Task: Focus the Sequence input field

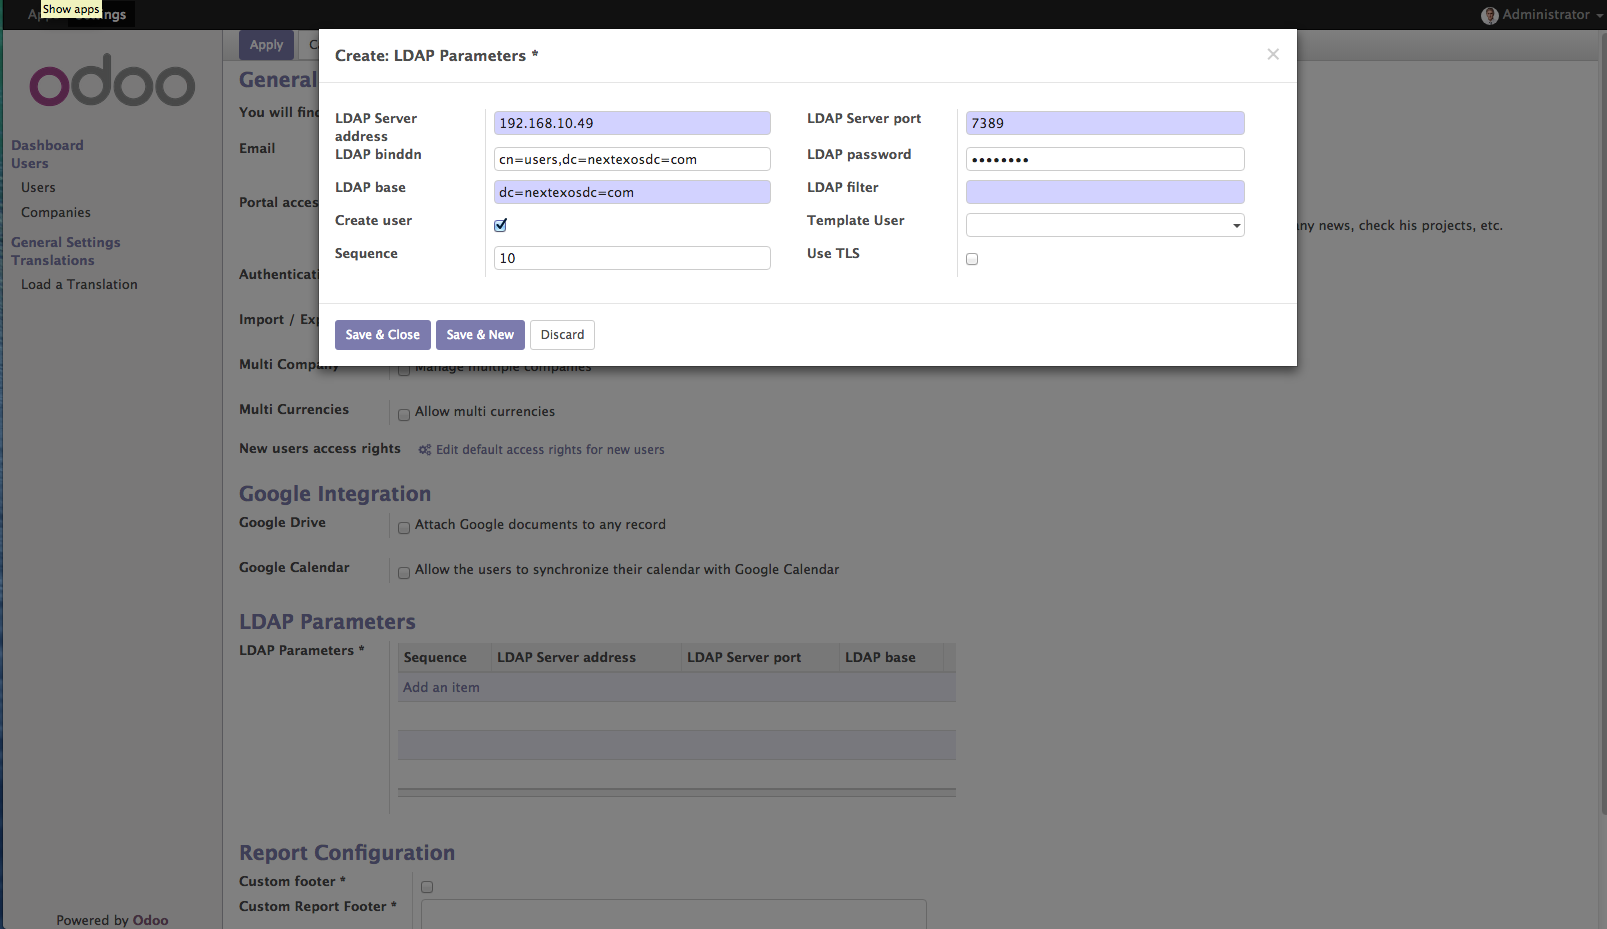Action: point(632,258)
